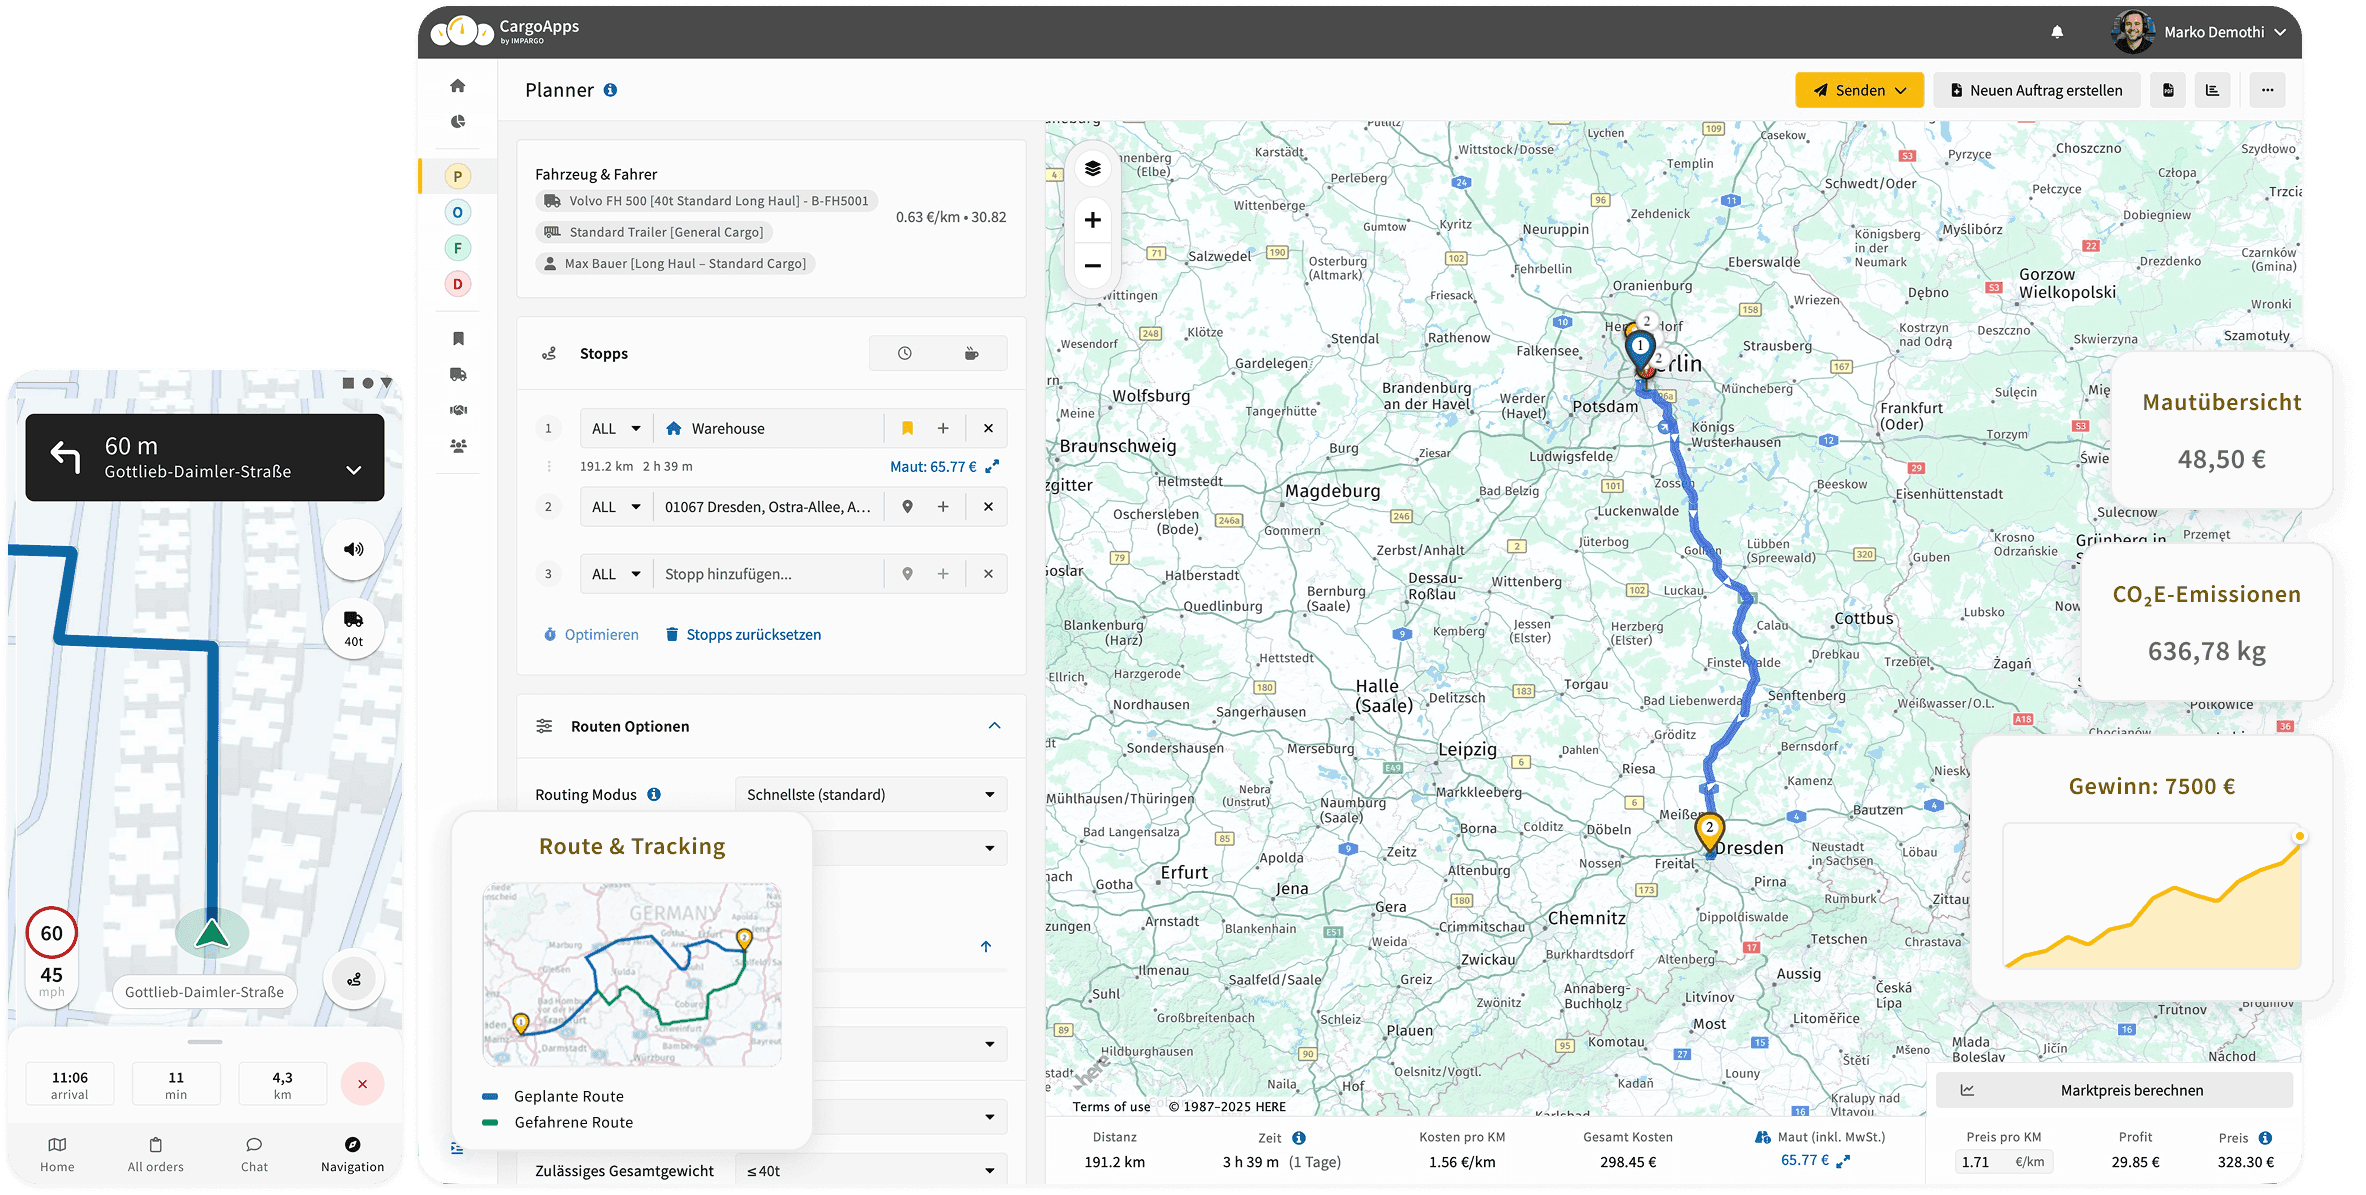Viewport: 2366px width, 1195px height.
Task: Click the handshake partners icon
Action: pos(458,409)
